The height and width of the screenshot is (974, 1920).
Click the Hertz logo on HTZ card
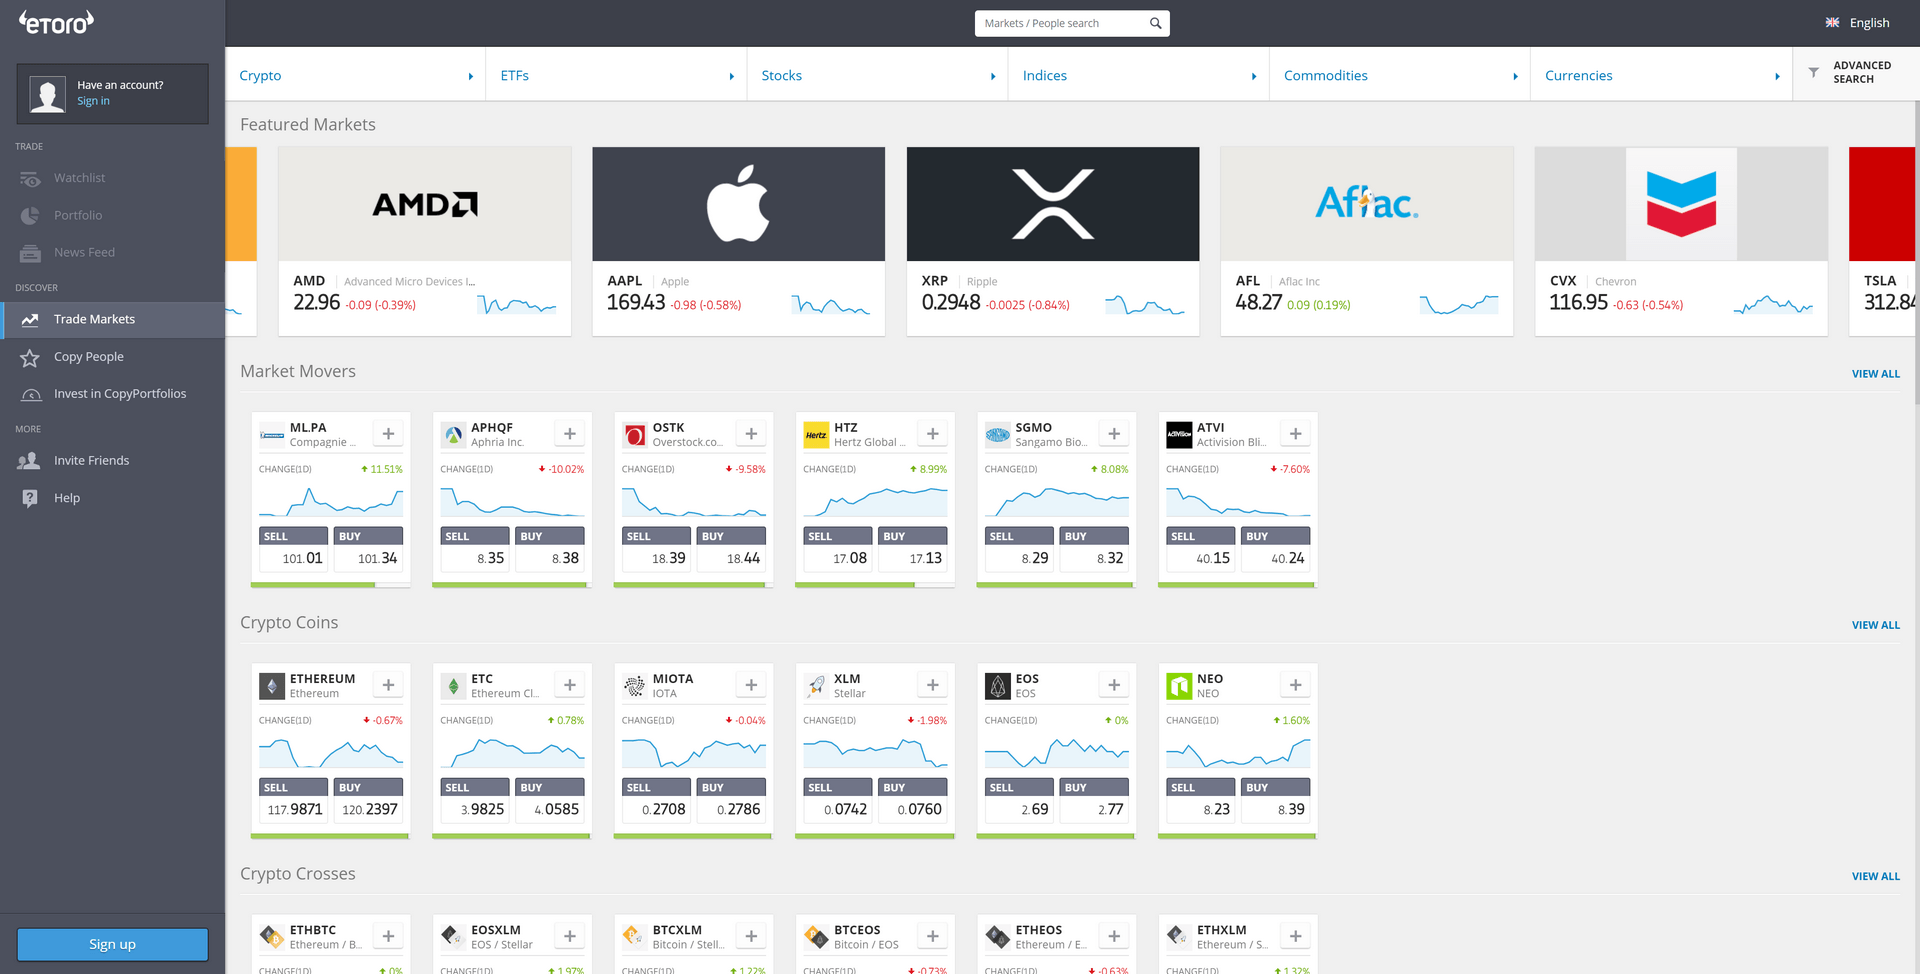816,435
